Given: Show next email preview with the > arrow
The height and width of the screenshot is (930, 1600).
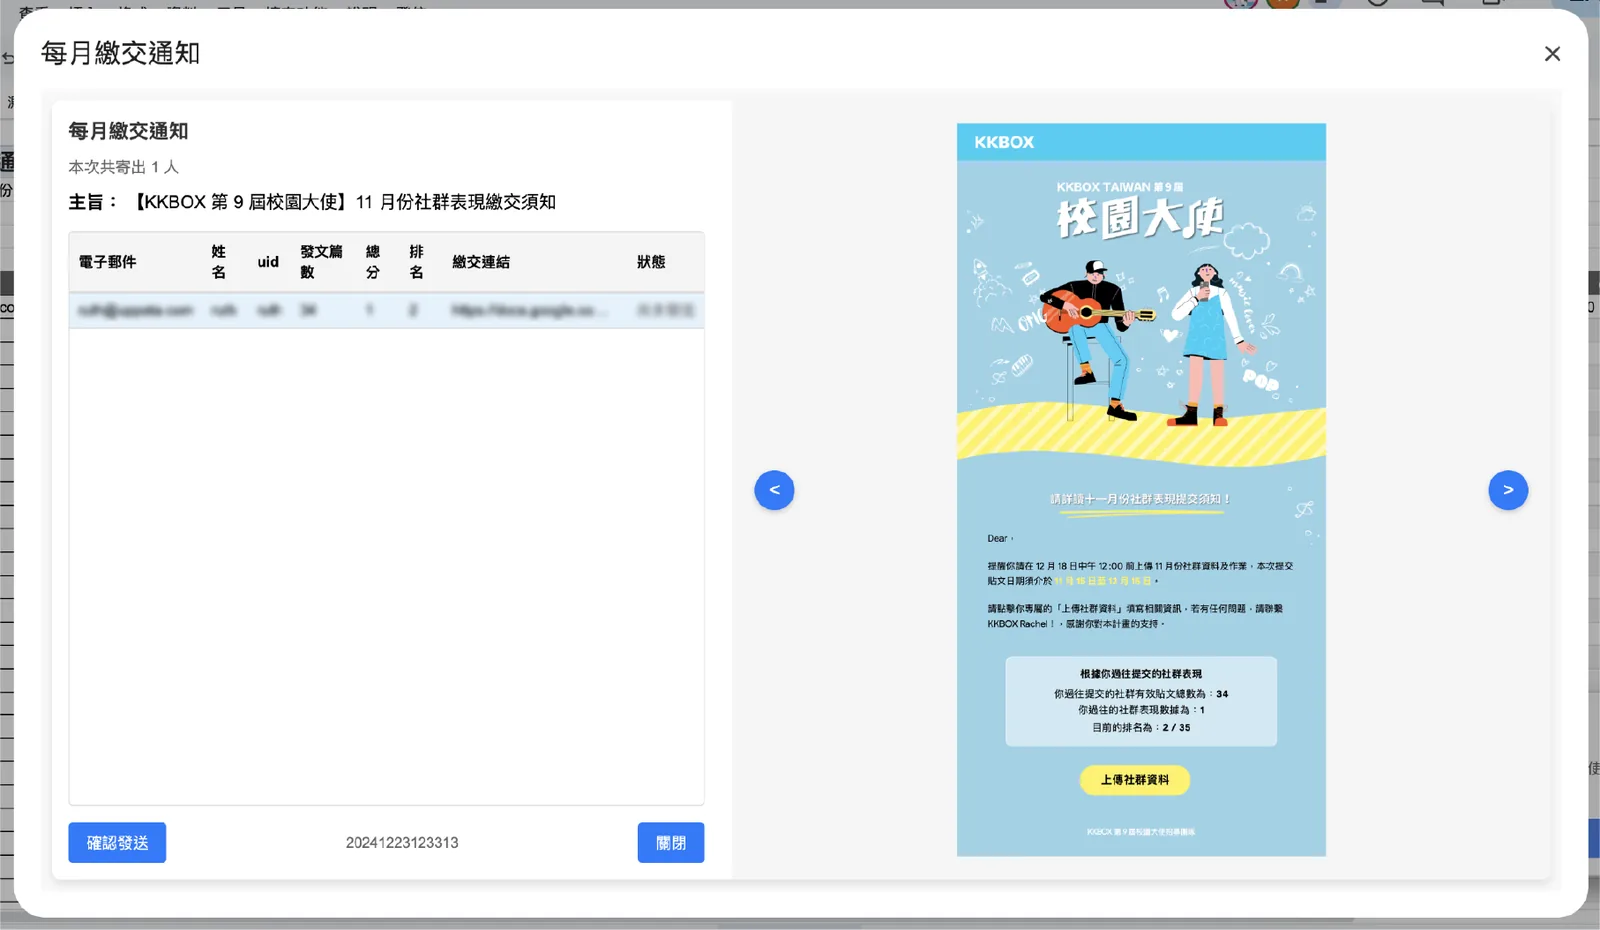Looking at the screenshot, I should [1508, 490].
